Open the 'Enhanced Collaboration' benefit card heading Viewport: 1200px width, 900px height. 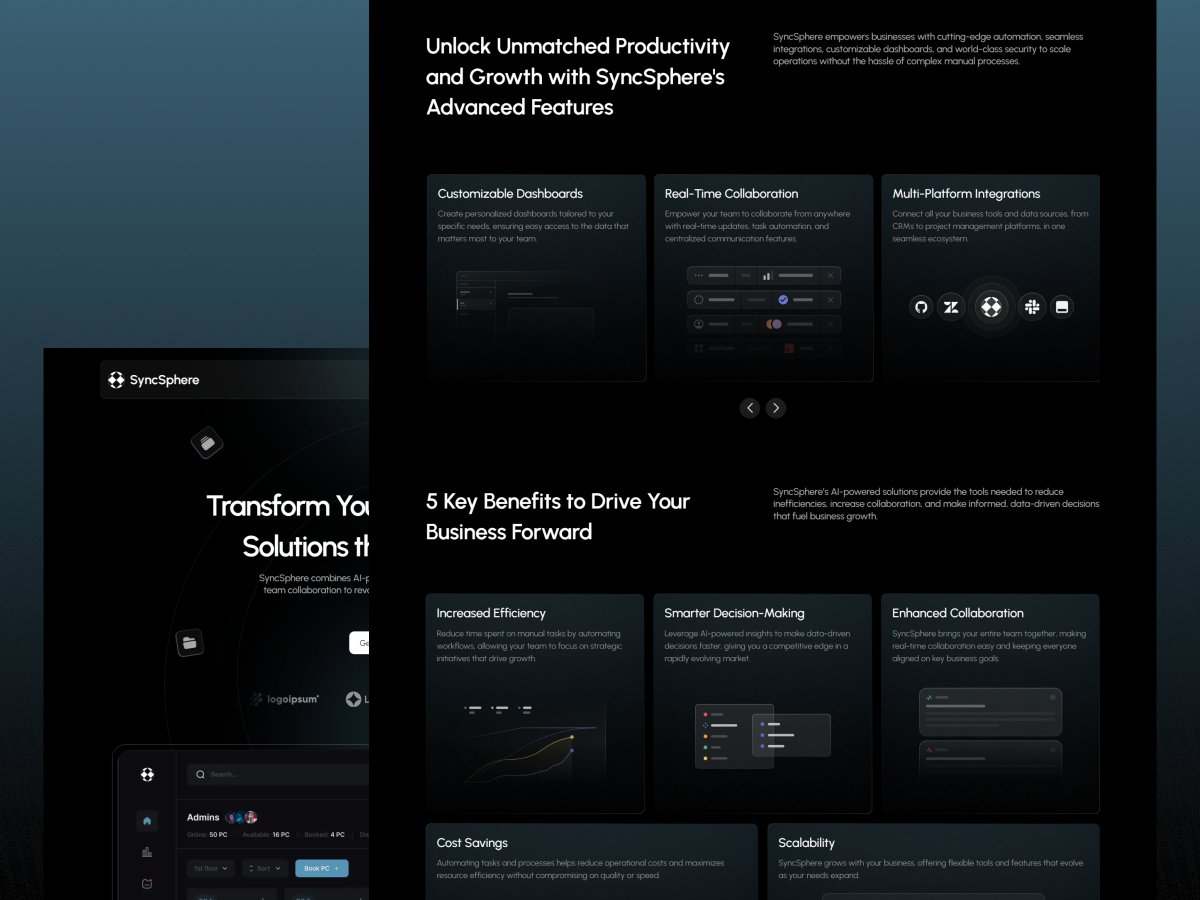[x=958, y=613]
